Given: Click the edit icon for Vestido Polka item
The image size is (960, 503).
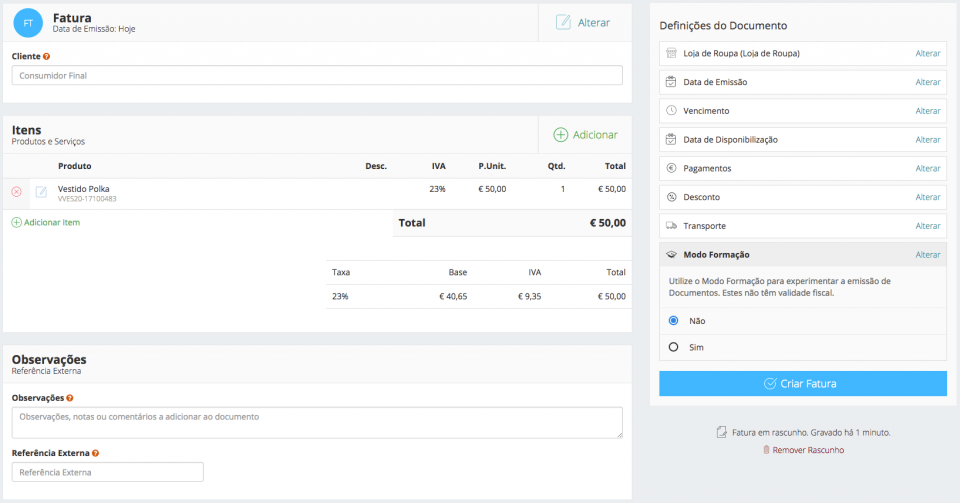Looking at the screenshot, I should (41, 192).
